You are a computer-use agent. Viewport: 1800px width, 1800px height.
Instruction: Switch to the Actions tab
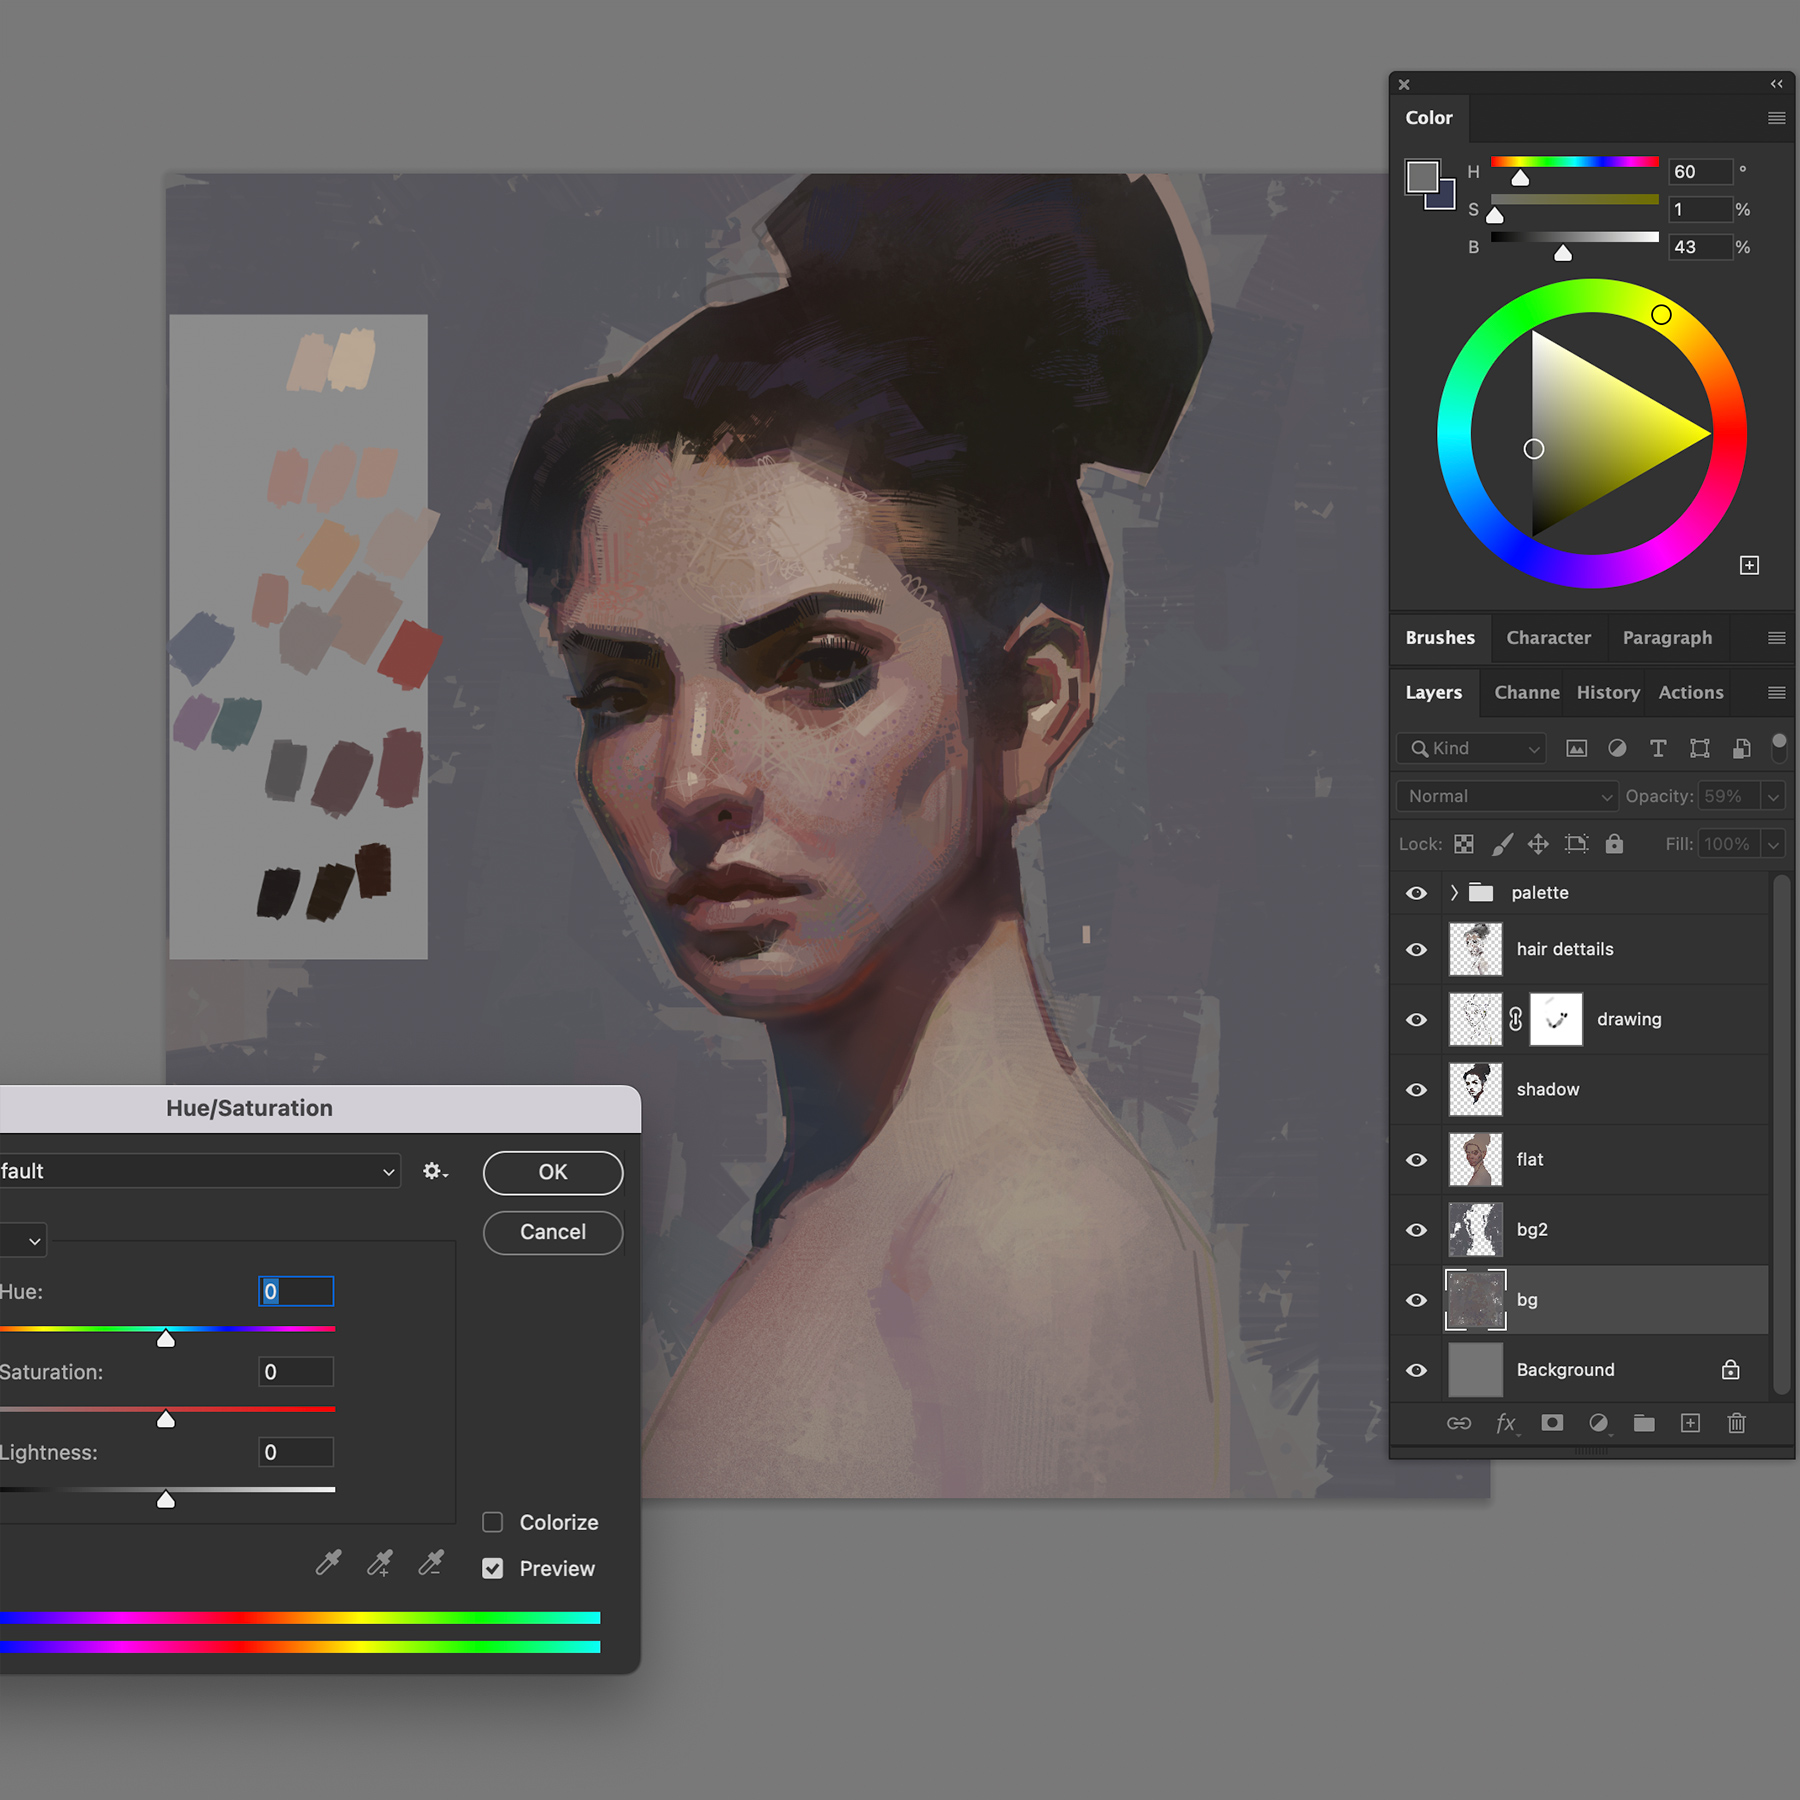(x=1691, y=692)
